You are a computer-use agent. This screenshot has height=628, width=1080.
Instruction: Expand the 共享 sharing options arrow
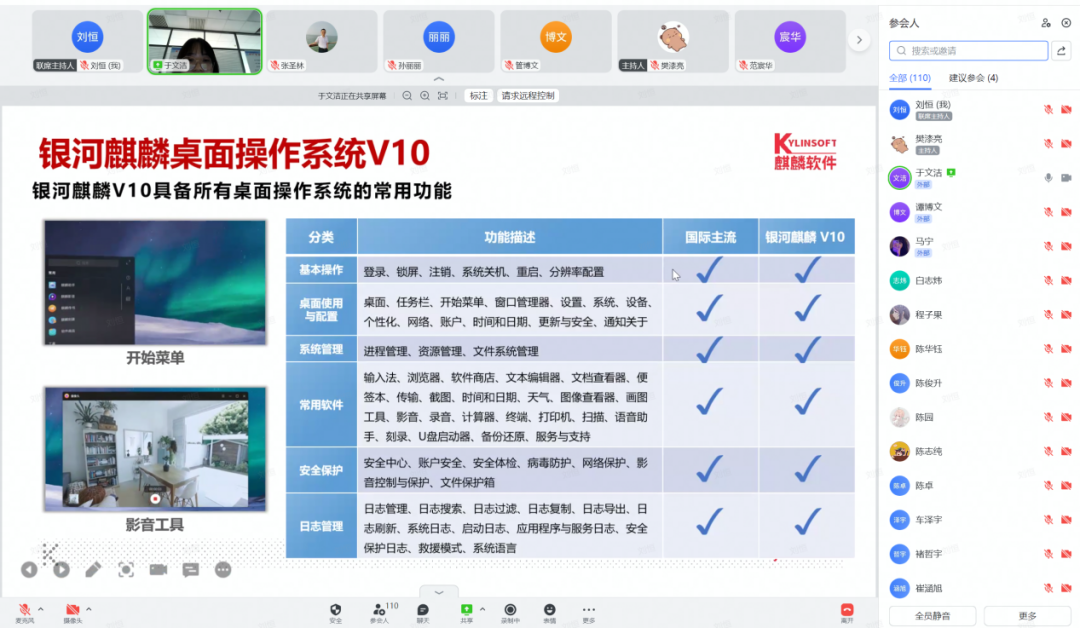[x=481, y=609]
